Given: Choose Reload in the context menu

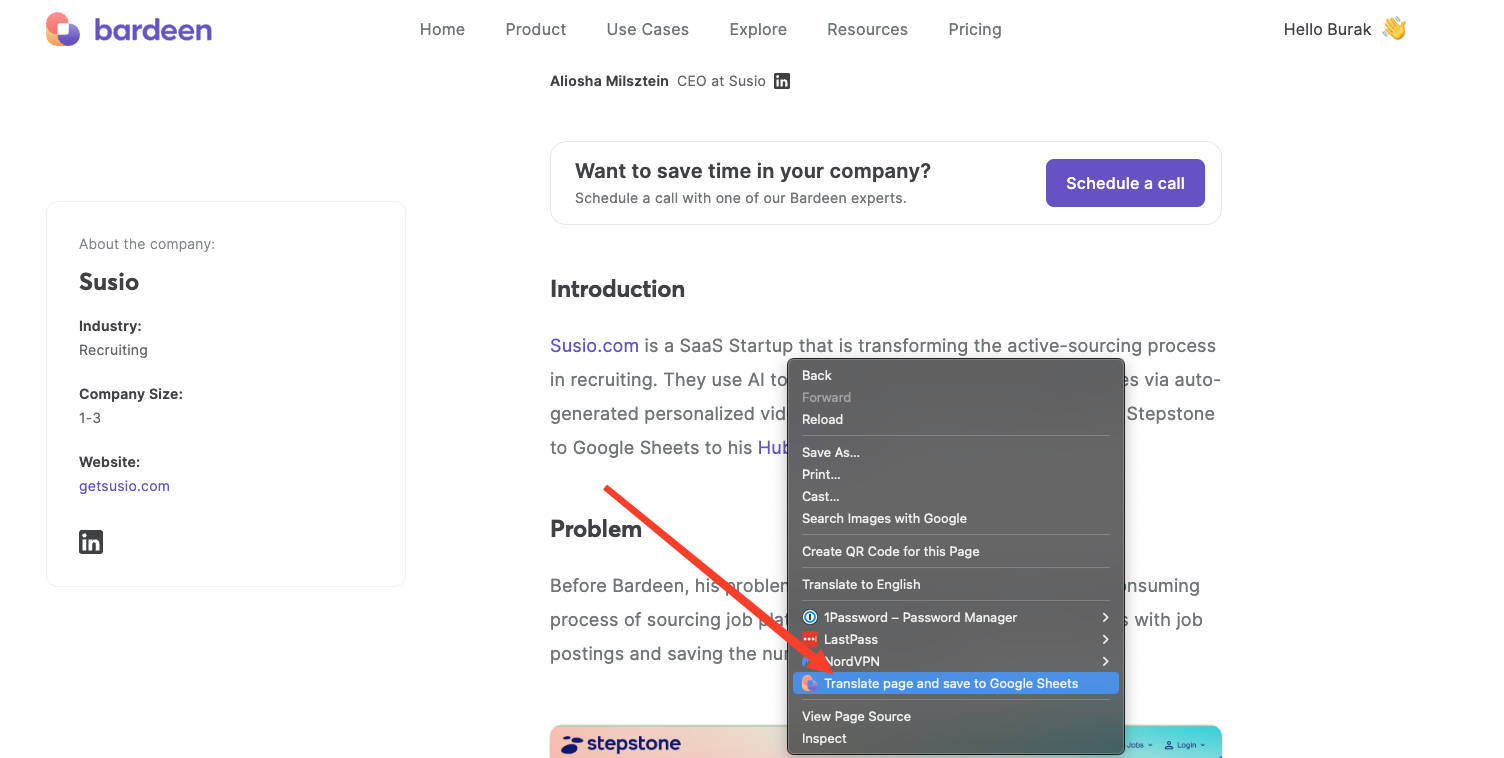Looking at the screenshot, I should (956, 420).
